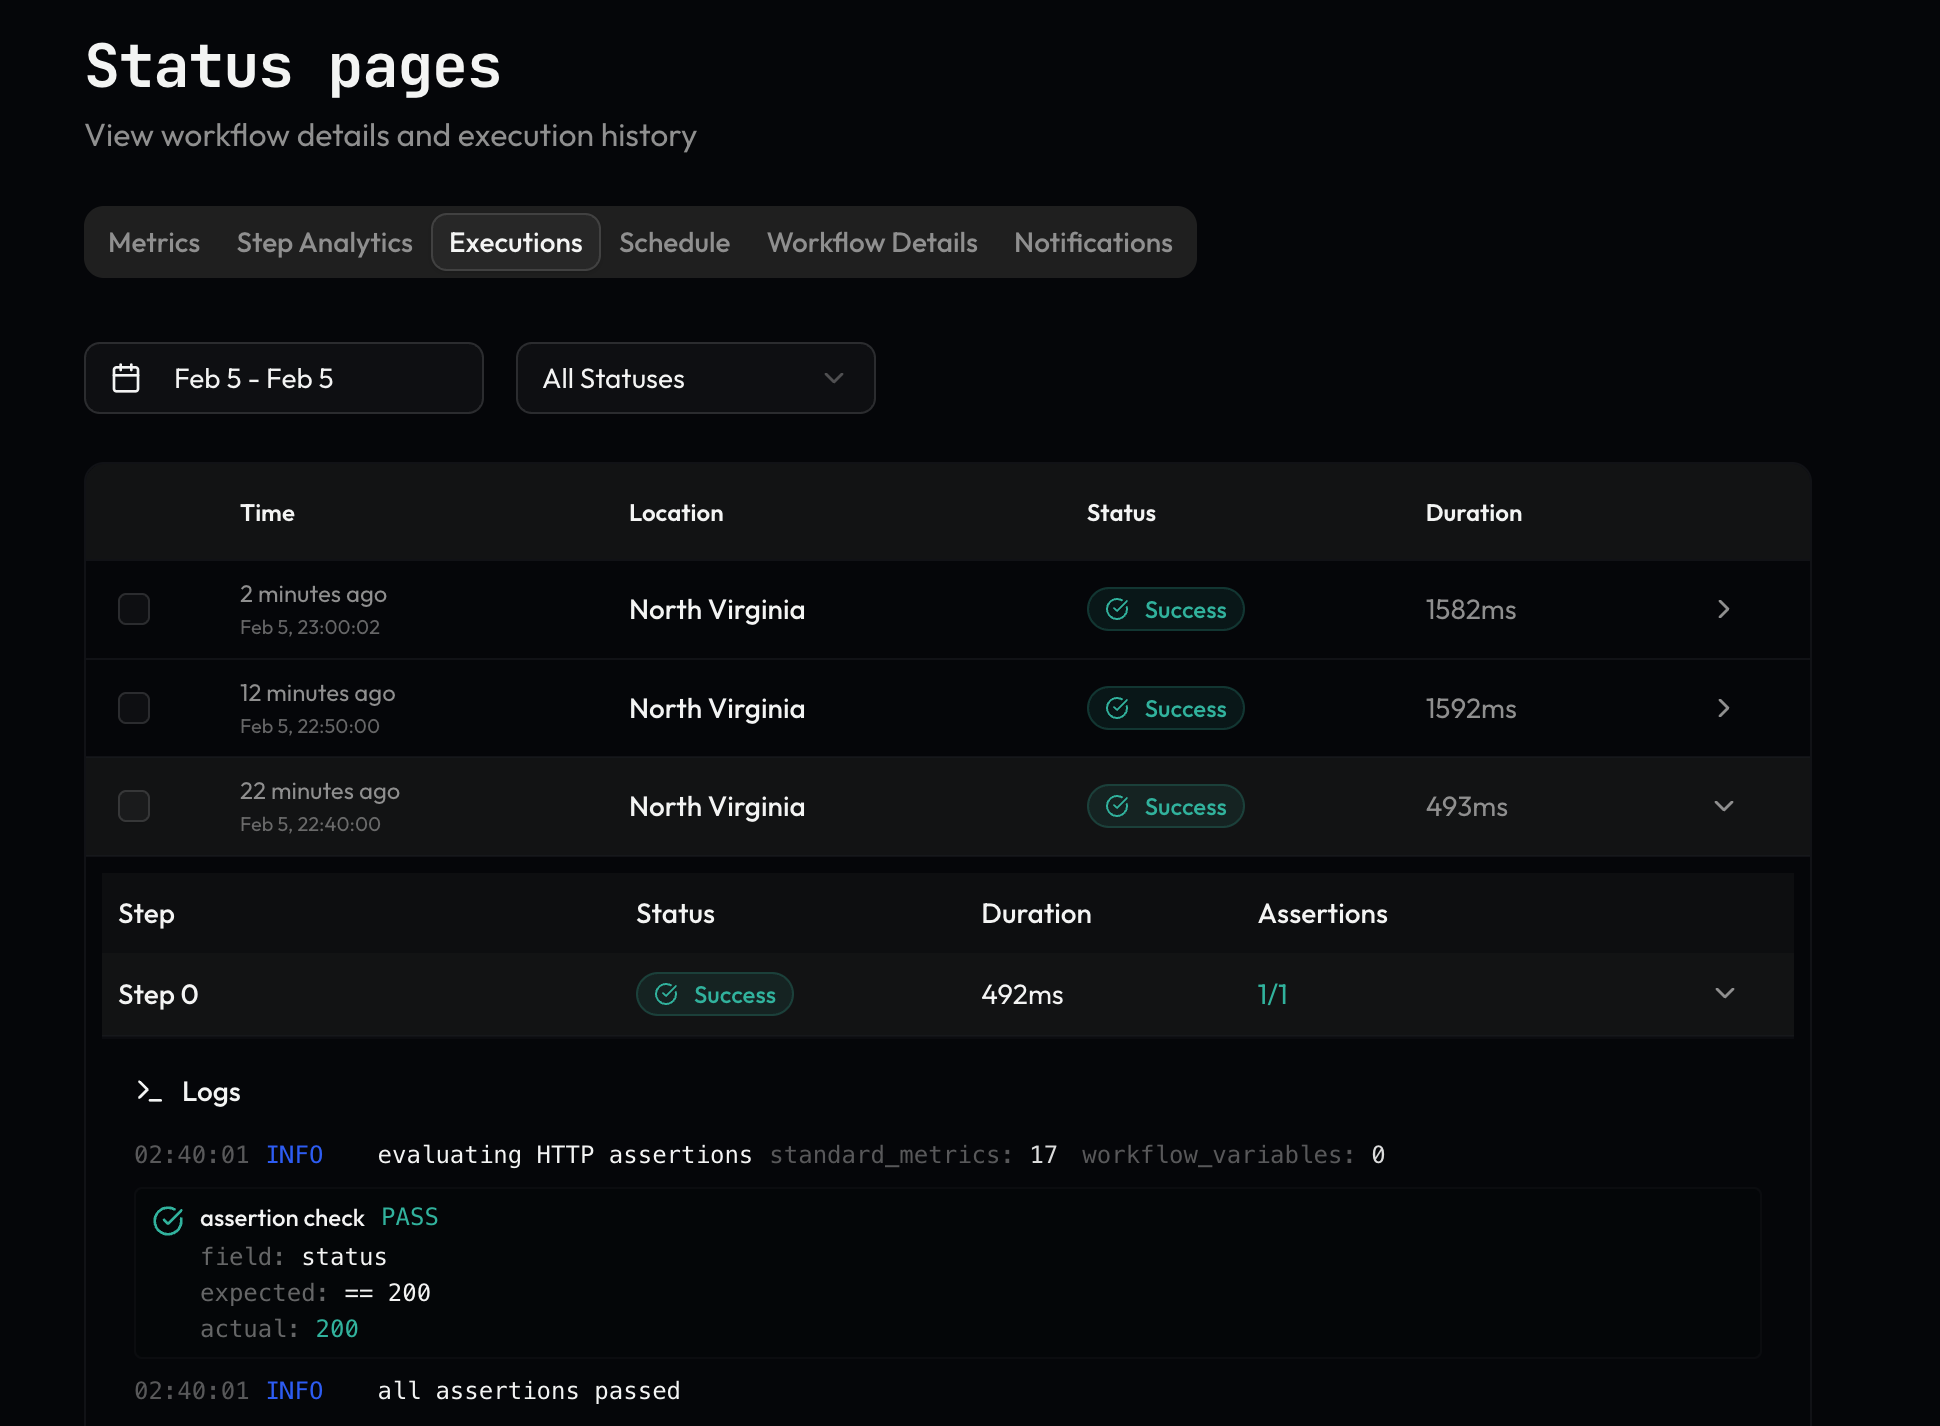The width and height of the screenshot is (1940, 1426).
Task: Click Step 0 Success status badge icon
Action: [x=666, y=994]
